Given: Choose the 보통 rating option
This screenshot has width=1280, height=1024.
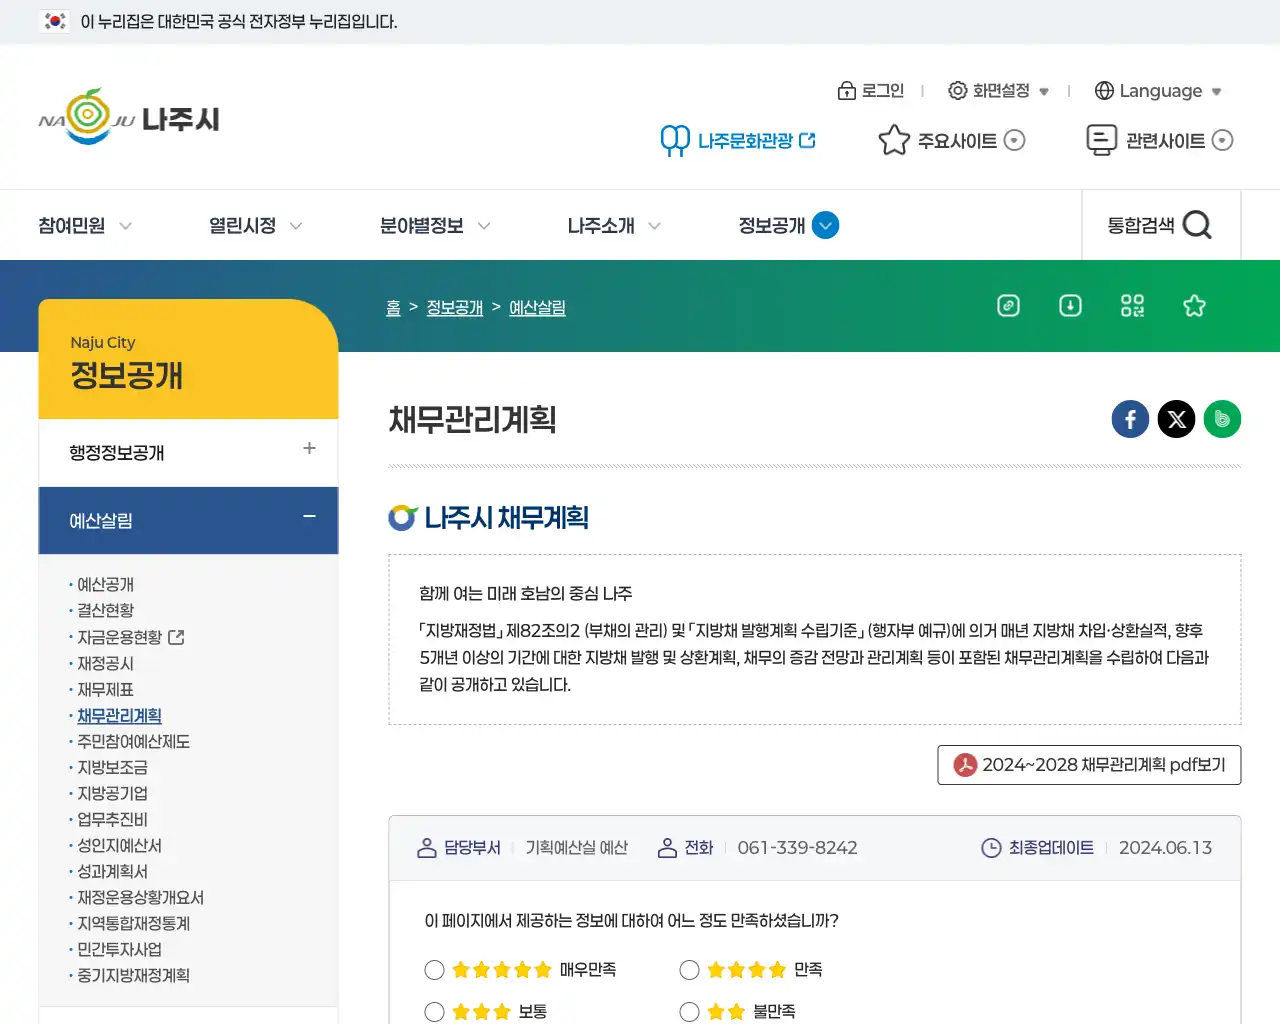Looking at the screenshot, I should point(434,1011).
